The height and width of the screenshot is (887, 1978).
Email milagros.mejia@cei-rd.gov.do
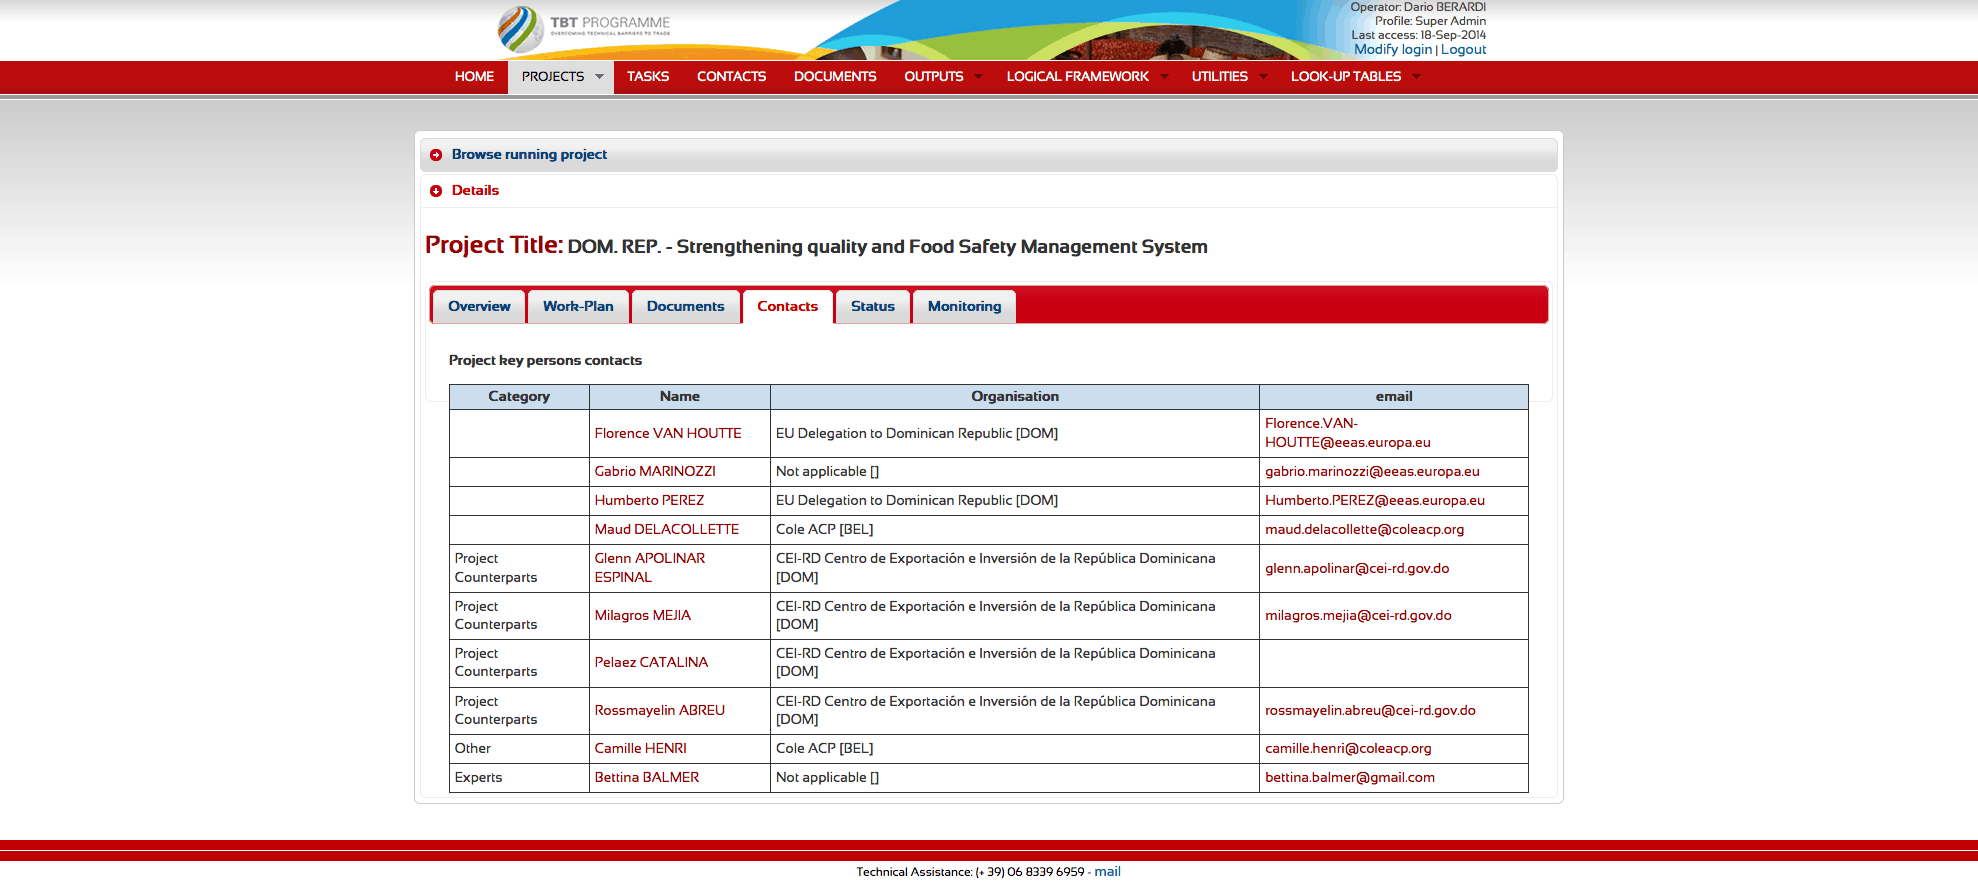tap(1358, 615)
